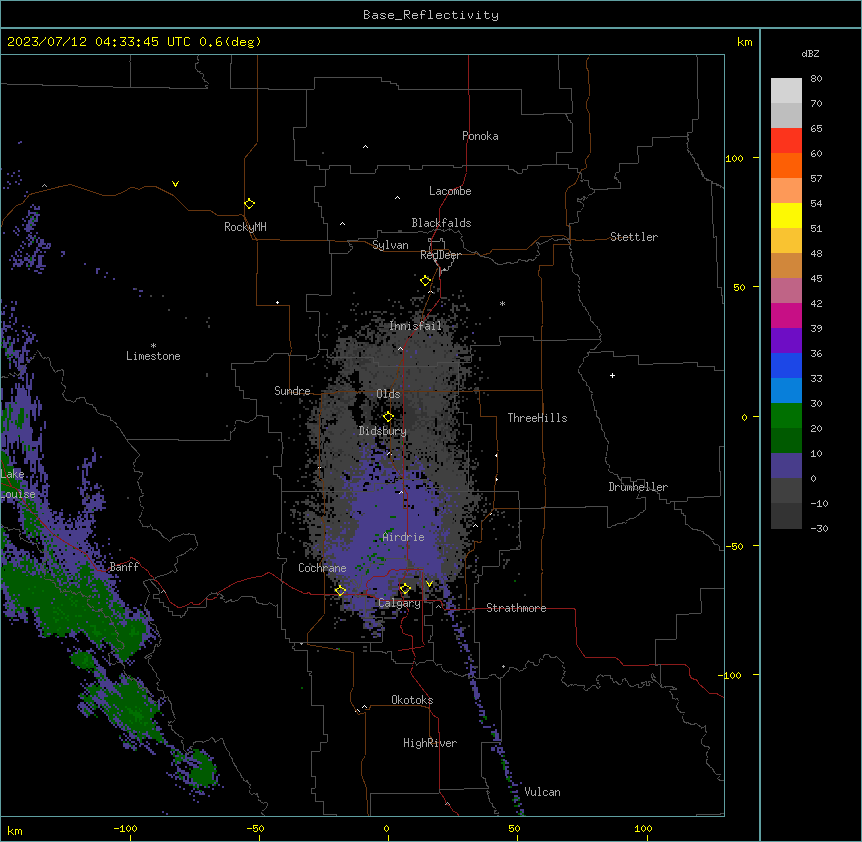
Task: Click the Calgary city label
Action: [399, 603]
